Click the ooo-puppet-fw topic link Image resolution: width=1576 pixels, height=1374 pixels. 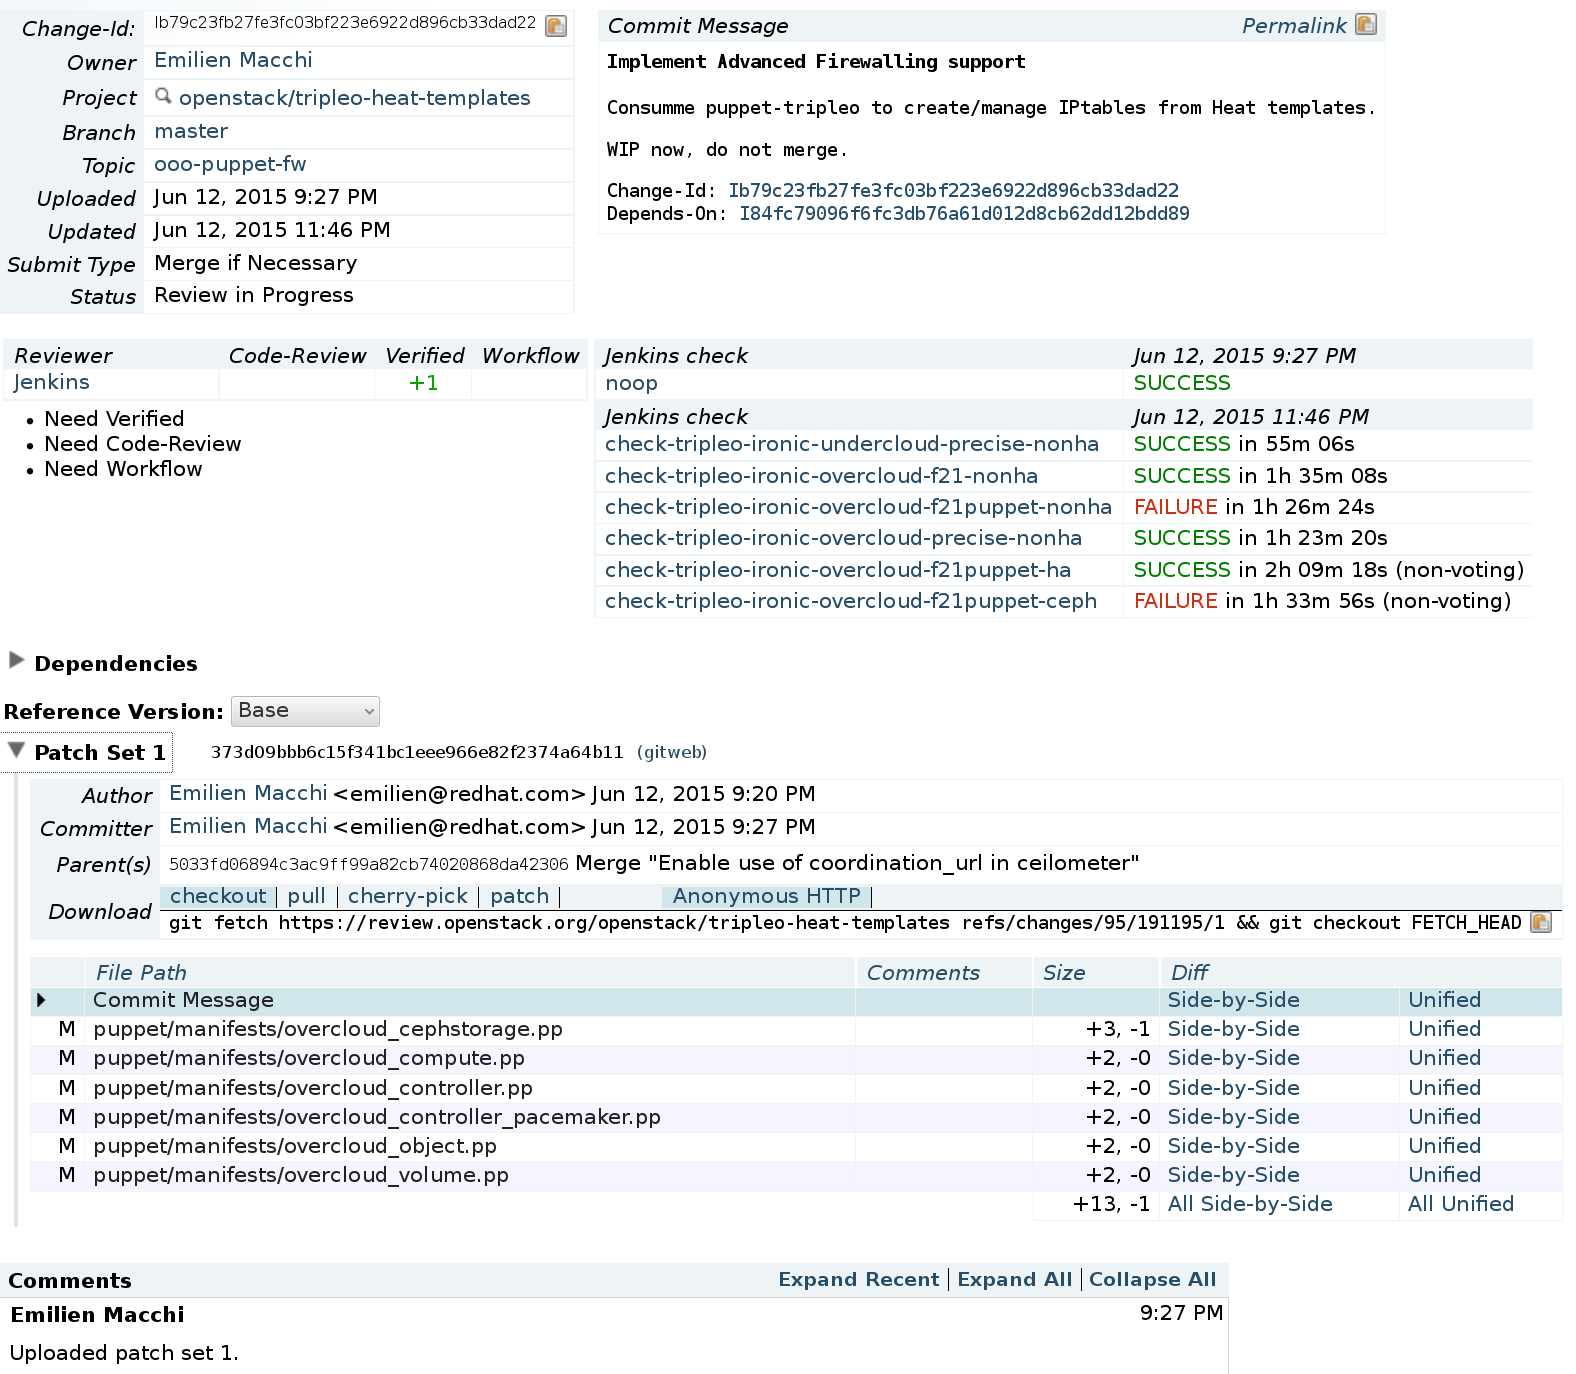click(x=230, y=164)
